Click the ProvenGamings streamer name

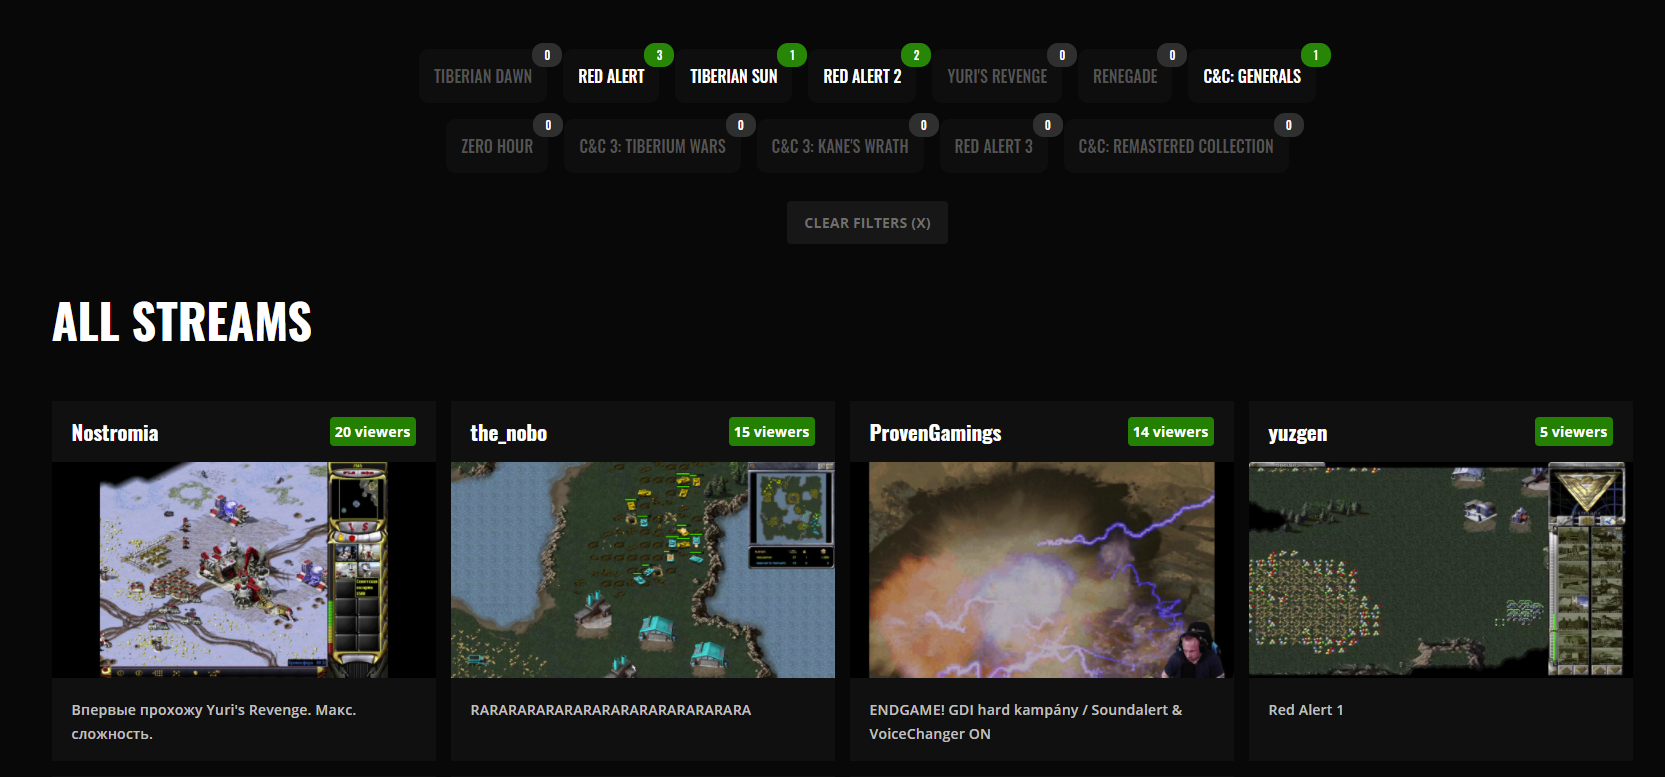point(935,433)
